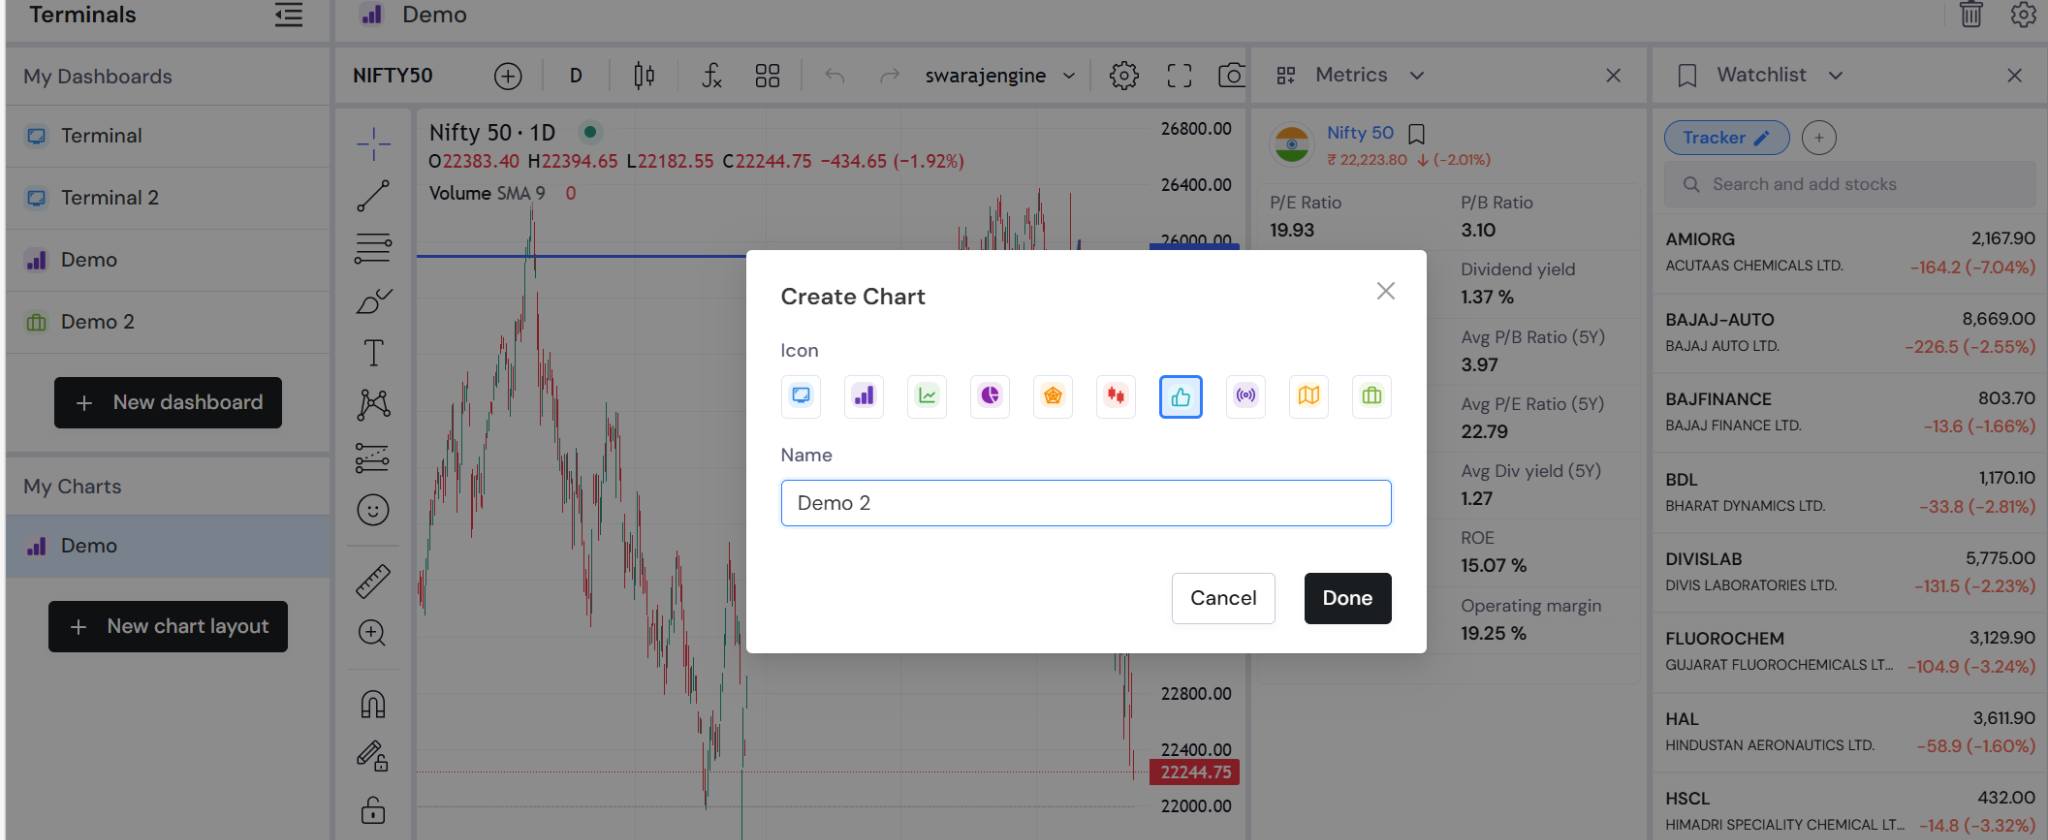This screenshot has width=2048, height=840.
Task: Choose the broadcast signal icon option
Action: pyautogui.click(x=1246, y=396)
